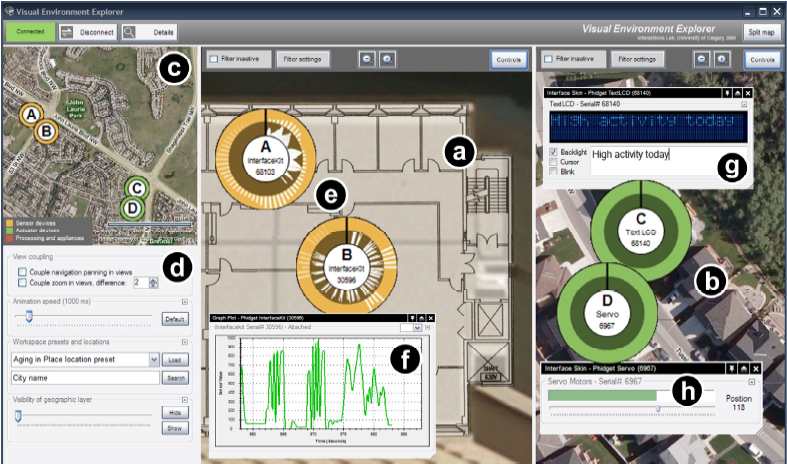Select device marker B on the overview map
Image resolution: width=787 pixels, height=464 pixels.
pos(46,132)
